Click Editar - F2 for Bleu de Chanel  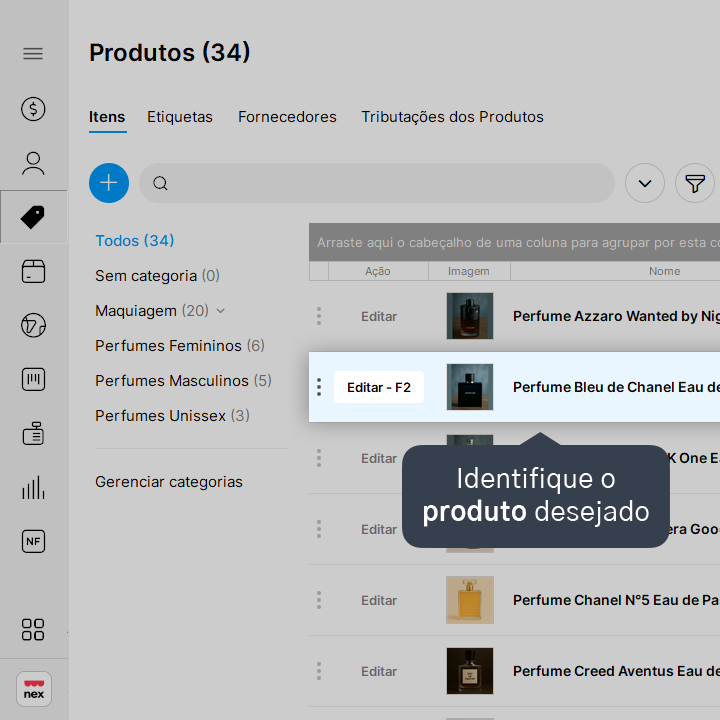379,387
